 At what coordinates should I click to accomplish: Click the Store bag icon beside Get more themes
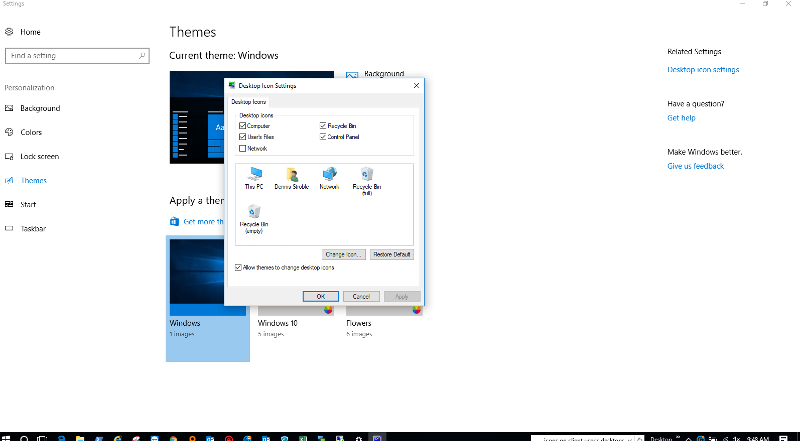tap(174, 222)
